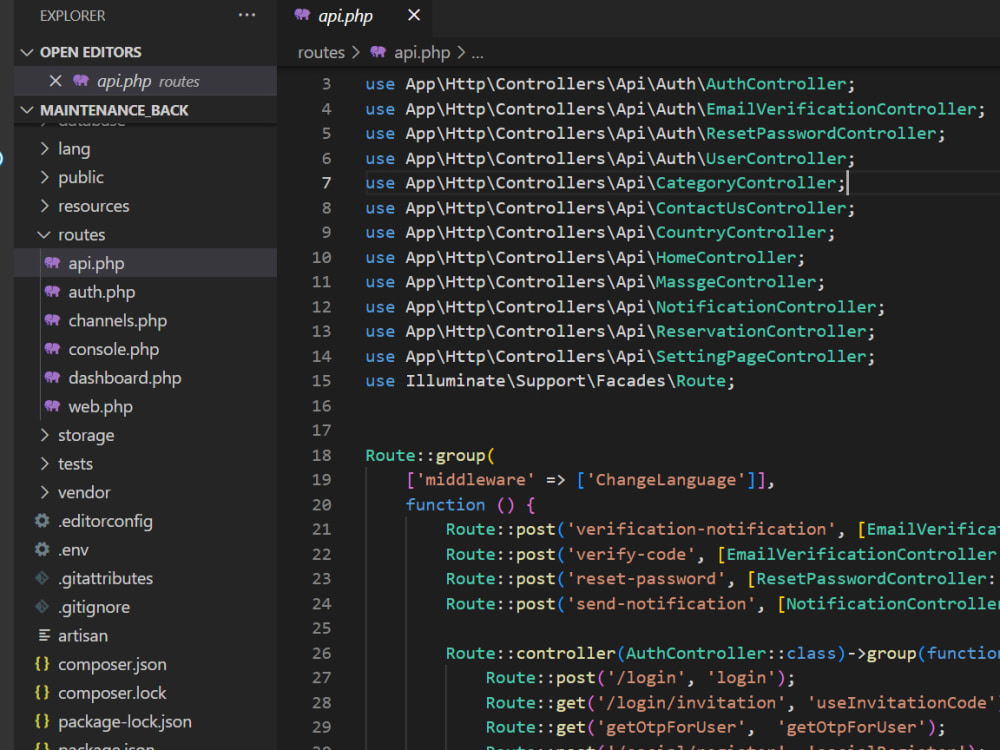Open the Explorer more actions ellipsis

pyautogui.click(x=247, y=15)
